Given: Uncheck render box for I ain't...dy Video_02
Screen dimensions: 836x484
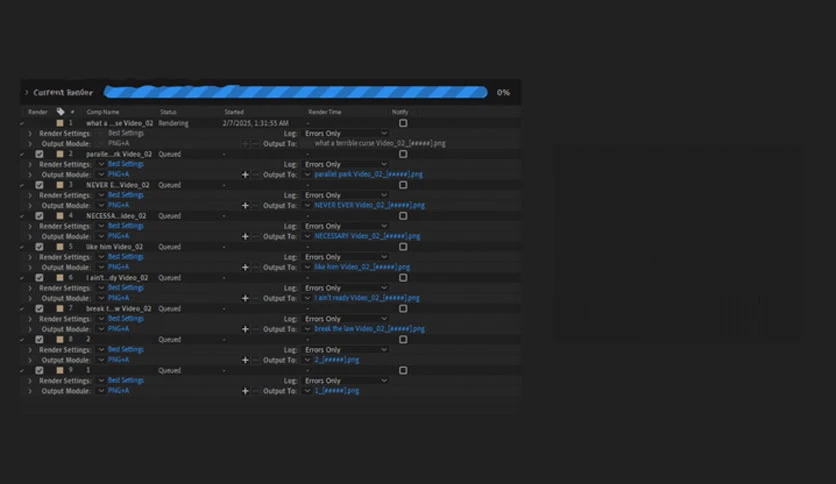Looking at the screenshot, I should [39, 278].
